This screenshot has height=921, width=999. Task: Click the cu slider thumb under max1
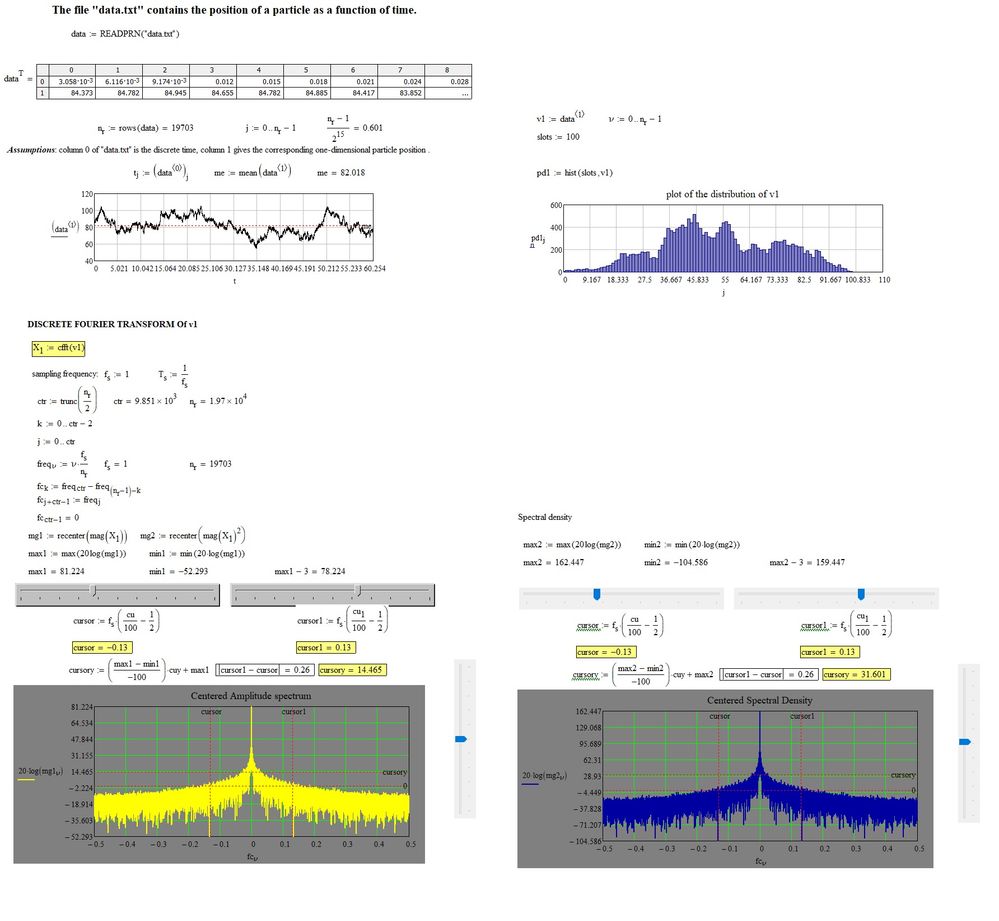(x=94, y=591)
